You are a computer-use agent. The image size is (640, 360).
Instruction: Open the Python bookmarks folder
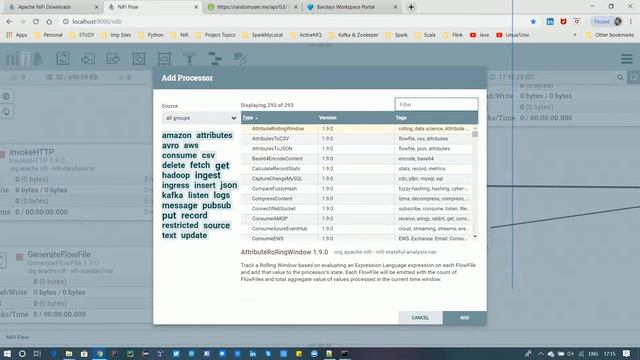pos(151,35)
